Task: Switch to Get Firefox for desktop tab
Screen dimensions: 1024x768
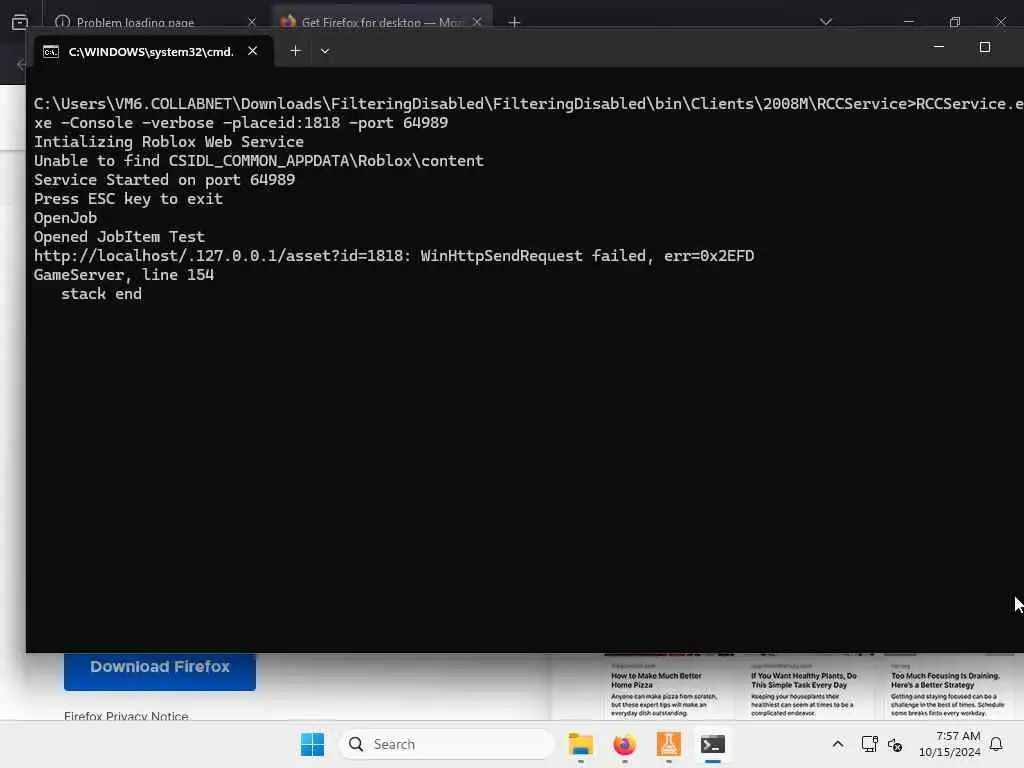Action: tap(381, 22)
